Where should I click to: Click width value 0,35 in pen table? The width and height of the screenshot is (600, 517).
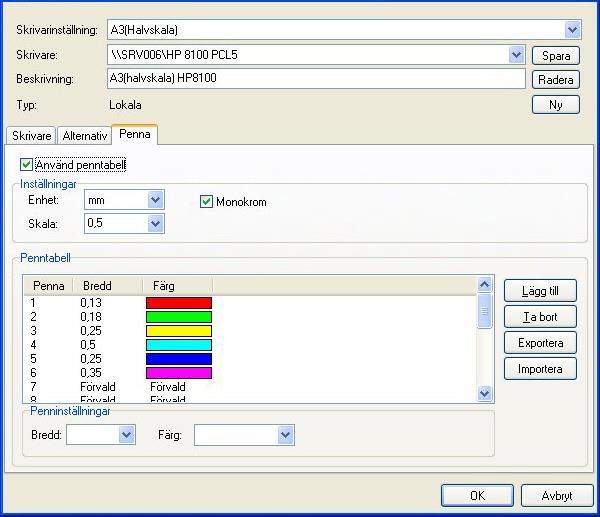pos(91,373)
